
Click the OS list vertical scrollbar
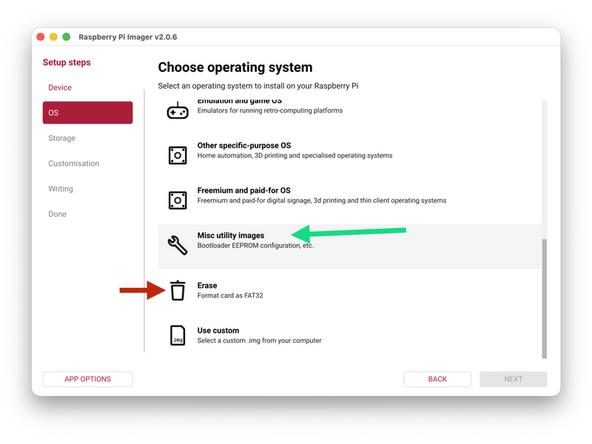tap(544, 298)
